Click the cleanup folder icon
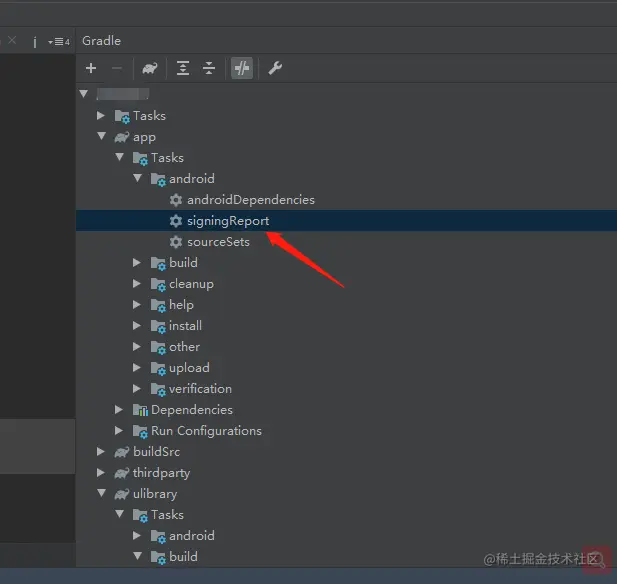617x584 pixels. click(x=158, y=285)
